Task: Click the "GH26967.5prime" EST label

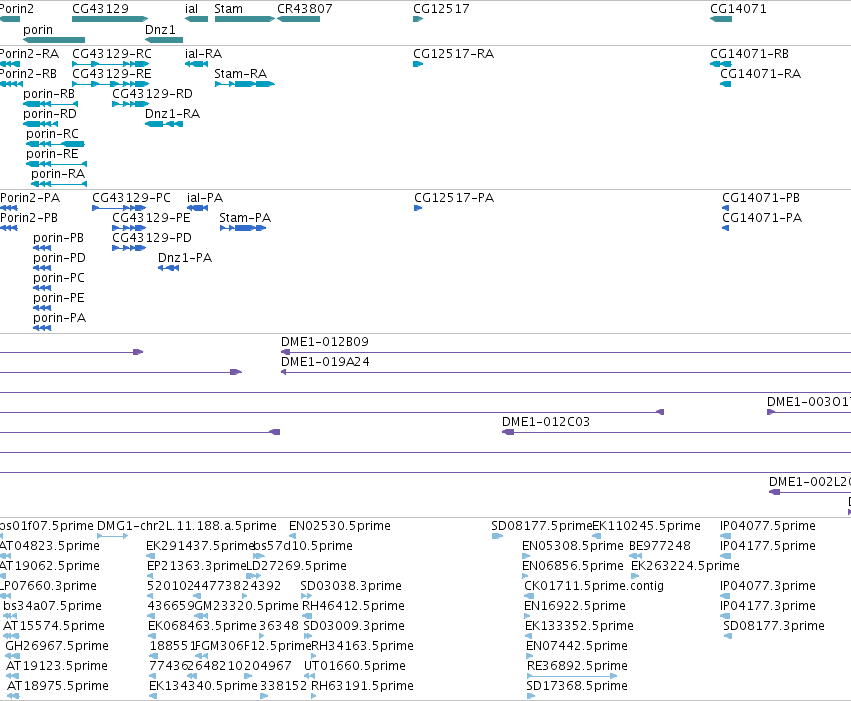Action: (57, 647)
